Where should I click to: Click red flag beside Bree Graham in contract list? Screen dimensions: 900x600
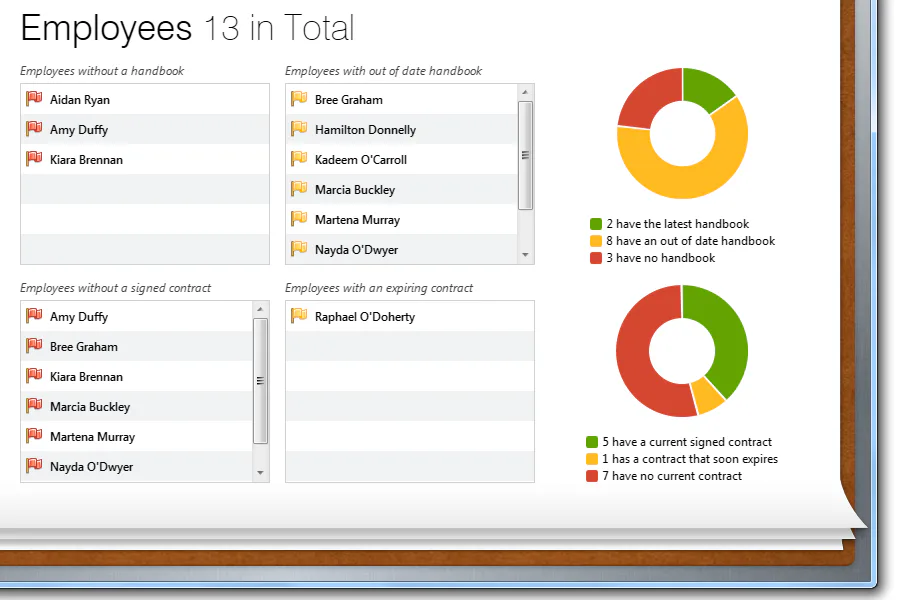pos(34,346)
